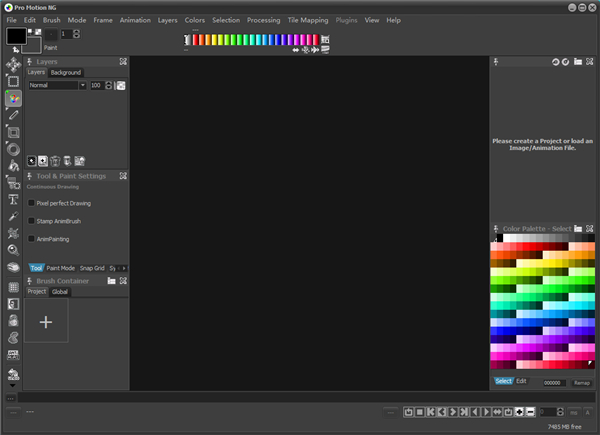
Task: Click the delete layer trash icon
Action: pyautogui.click(x=55, y=160)
